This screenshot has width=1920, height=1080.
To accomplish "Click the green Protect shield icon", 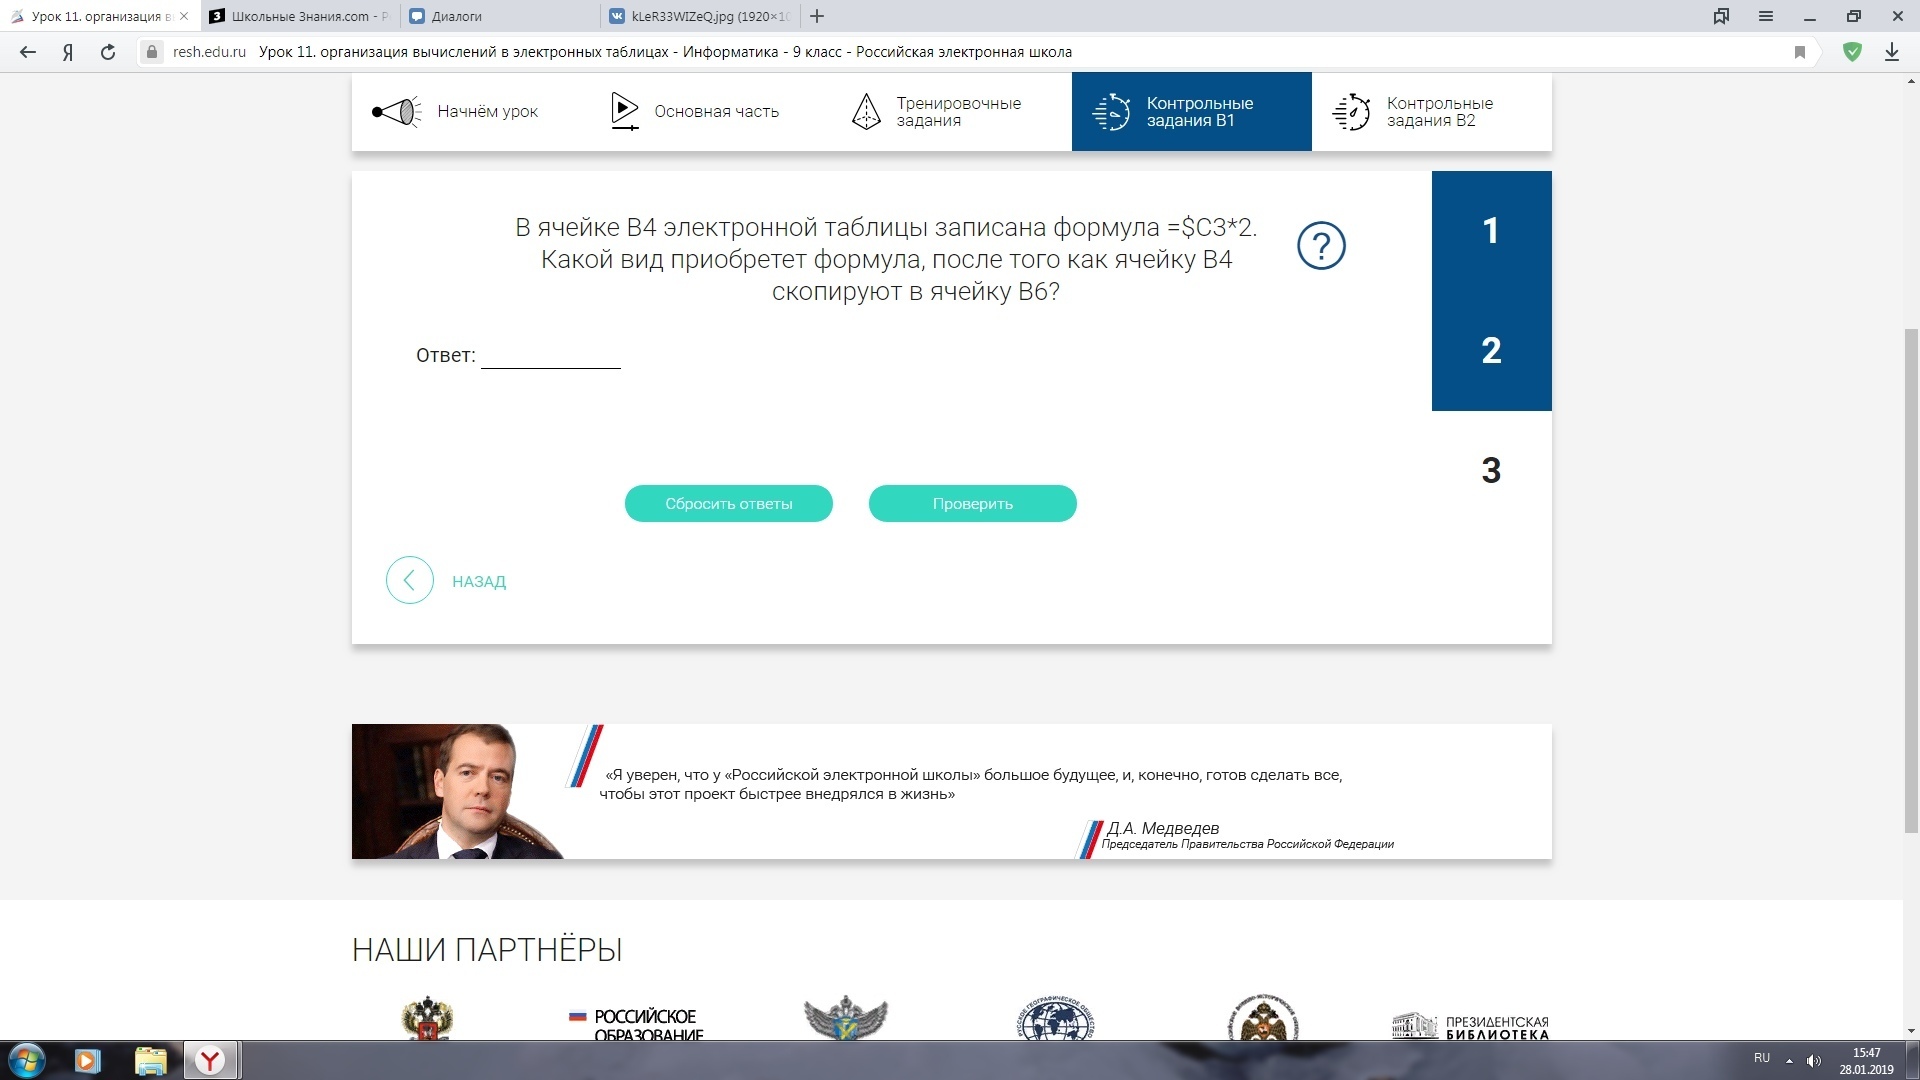I will point(1852,52).
